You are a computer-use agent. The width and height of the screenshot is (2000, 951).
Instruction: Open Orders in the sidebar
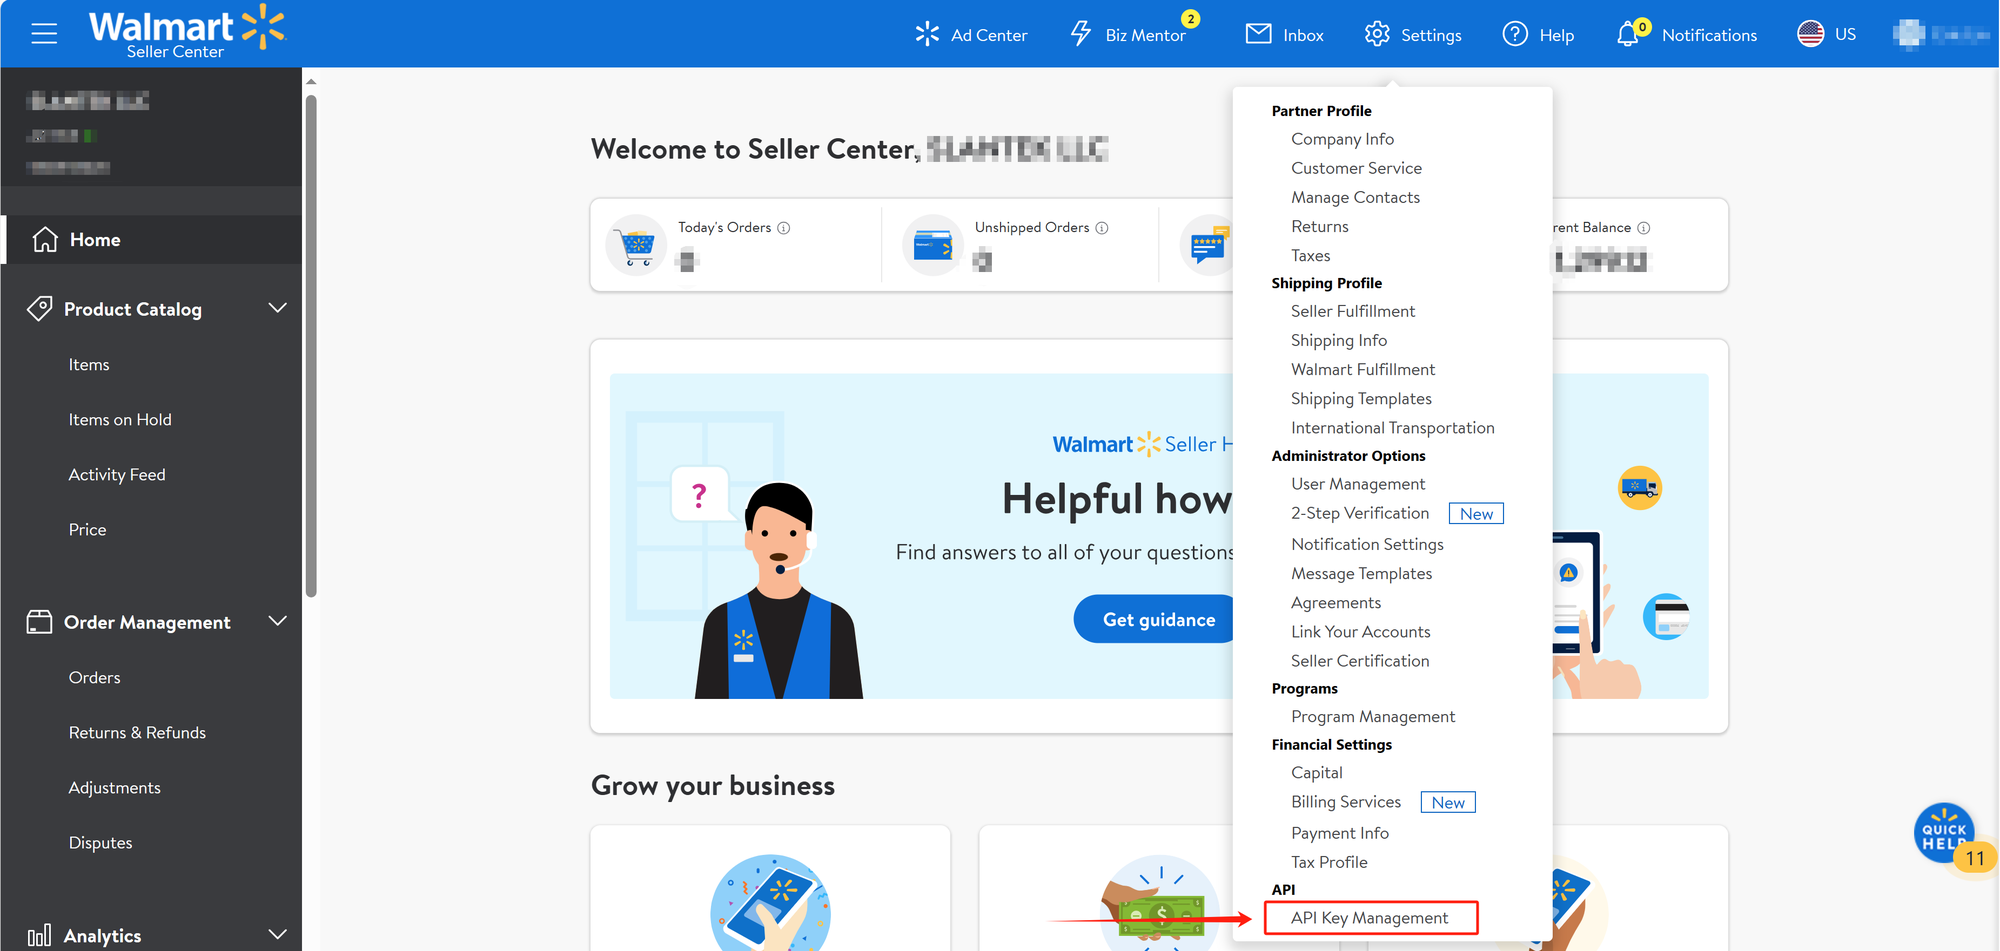[x=94, y=678]
